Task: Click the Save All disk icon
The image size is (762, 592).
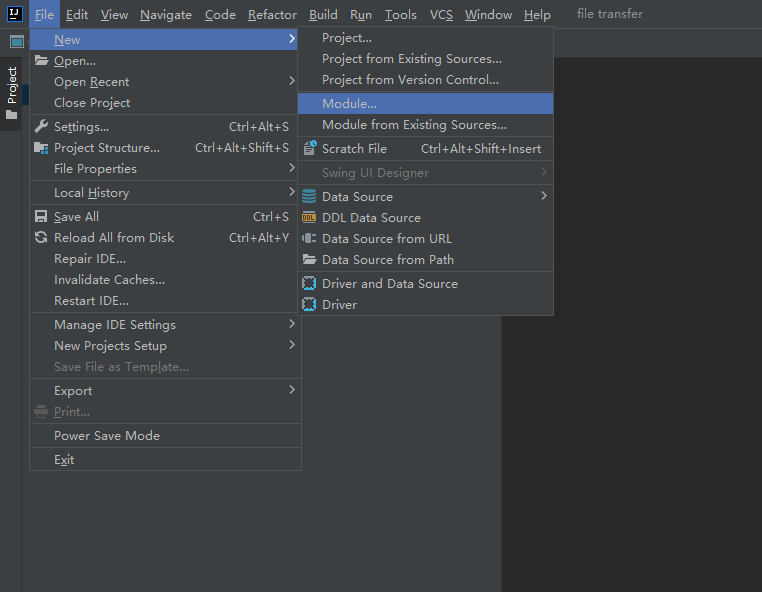Action: point(41,217)
